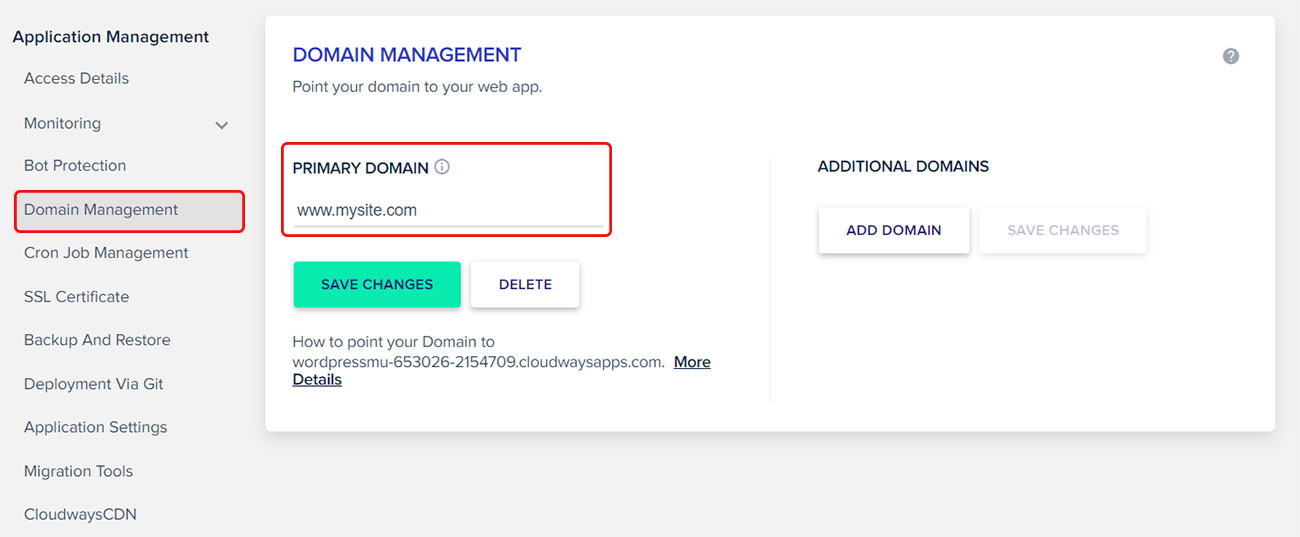The height and width of the screenshot is (537, 1300).
Task: Expand the Monitoring submenu chevron
Action: (222, 125)
